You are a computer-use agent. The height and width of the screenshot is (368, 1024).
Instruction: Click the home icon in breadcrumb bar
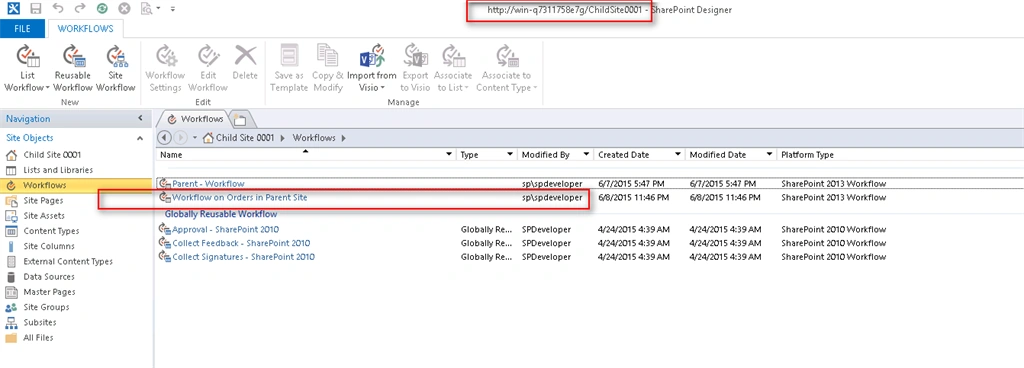(x=208, y=138)
